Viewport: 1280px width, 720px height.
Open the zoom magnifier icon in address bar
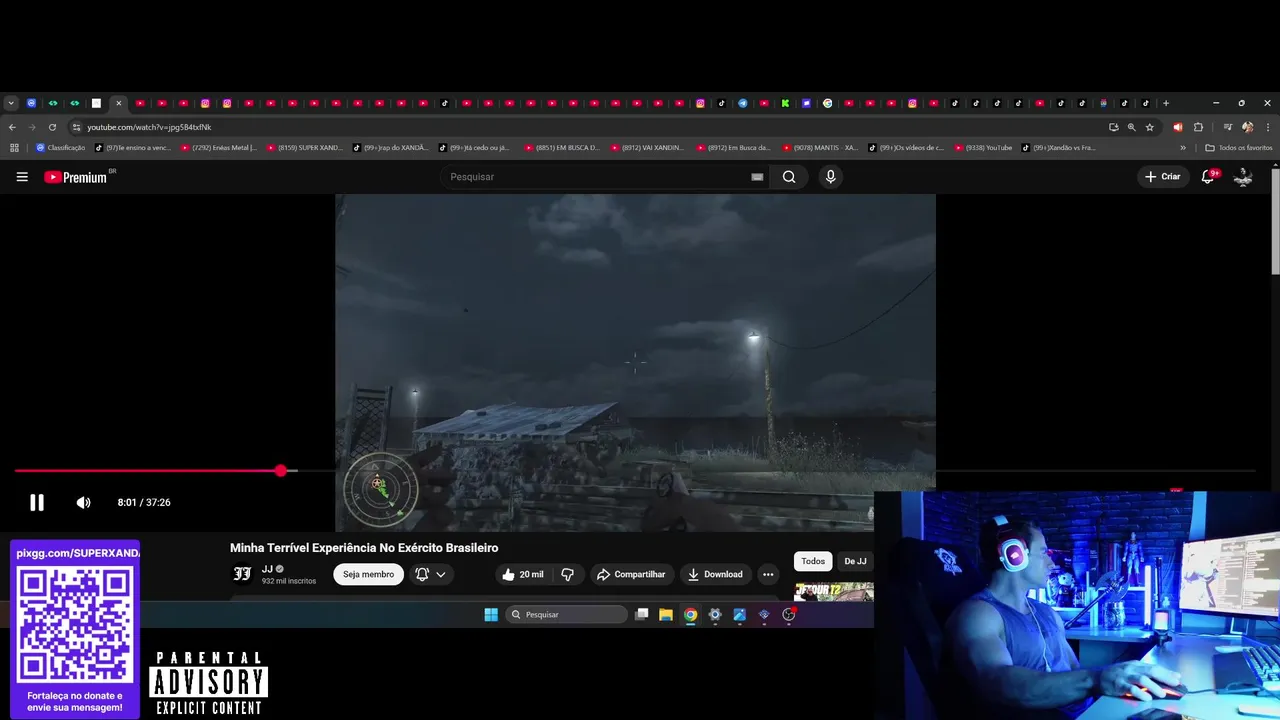coord(1132,127)
